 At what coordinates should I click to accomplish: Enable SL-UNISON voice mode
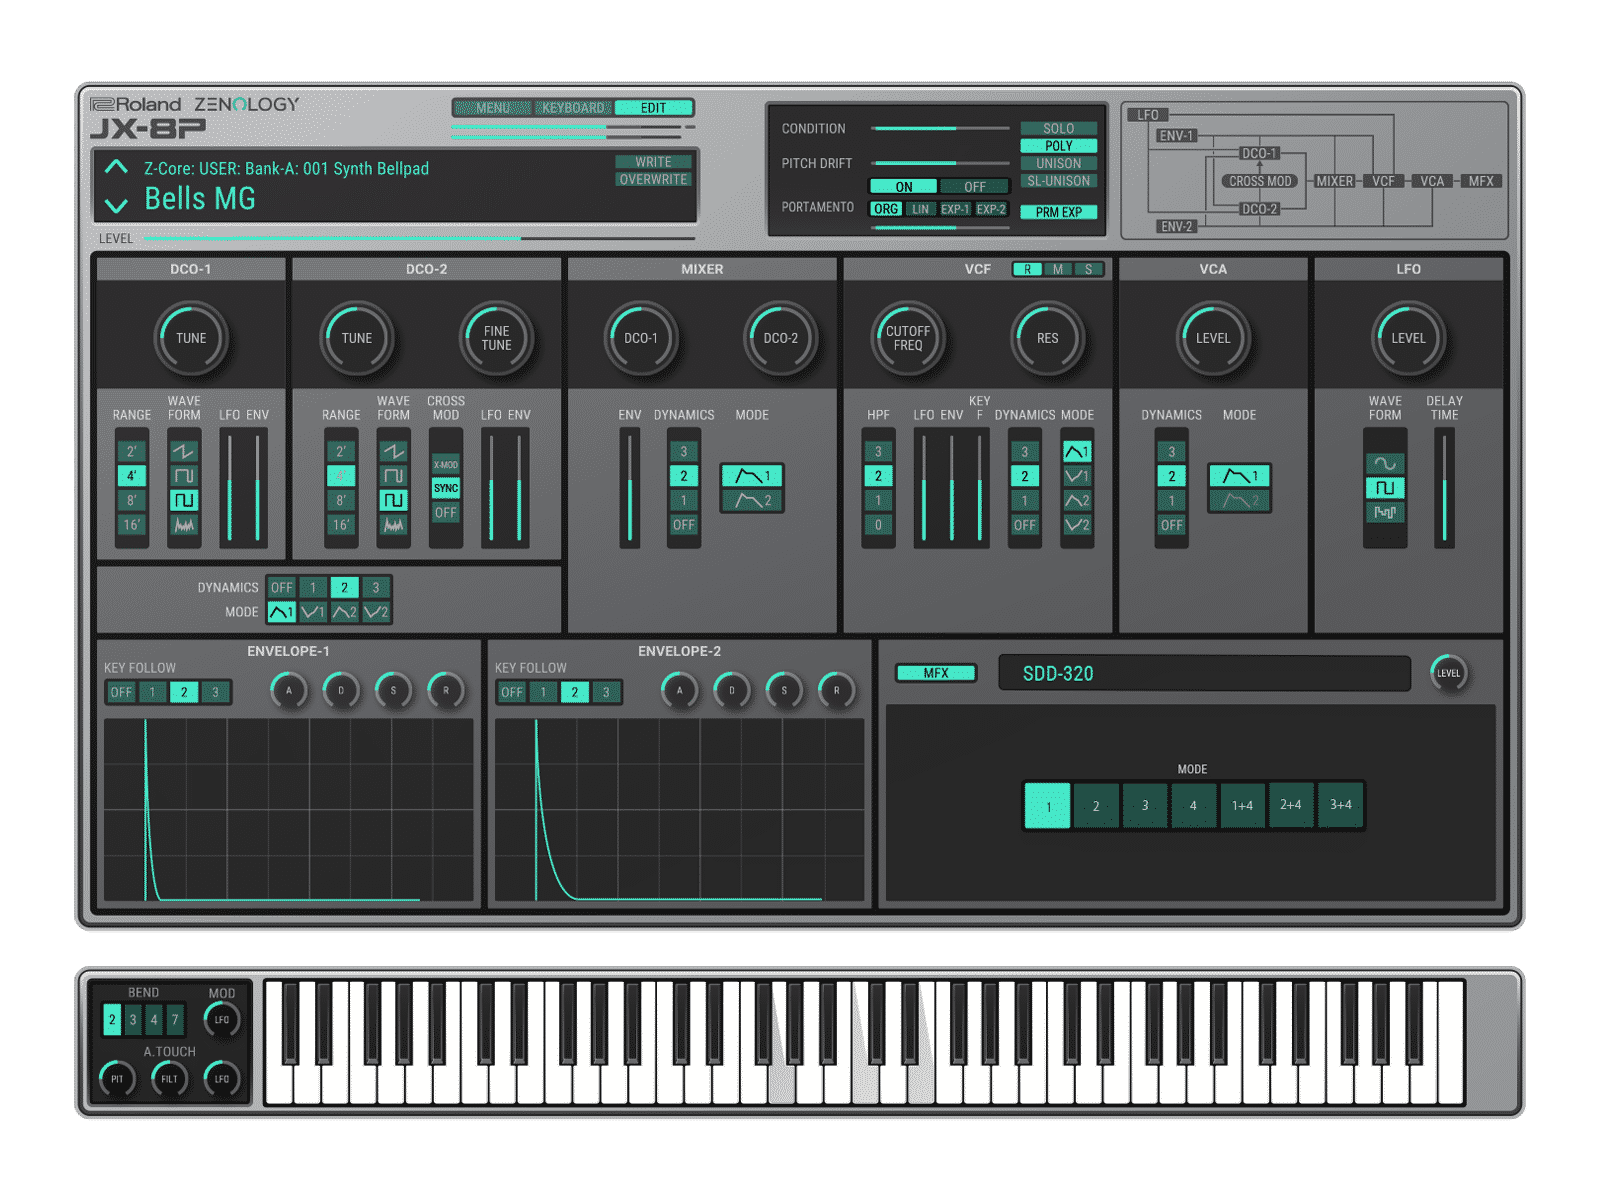pos(1058,181)
